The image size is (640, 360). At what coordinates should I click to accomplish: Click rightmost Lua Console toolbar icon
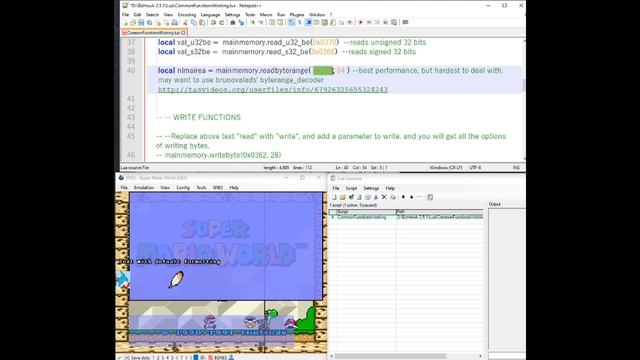coord(430,197)
